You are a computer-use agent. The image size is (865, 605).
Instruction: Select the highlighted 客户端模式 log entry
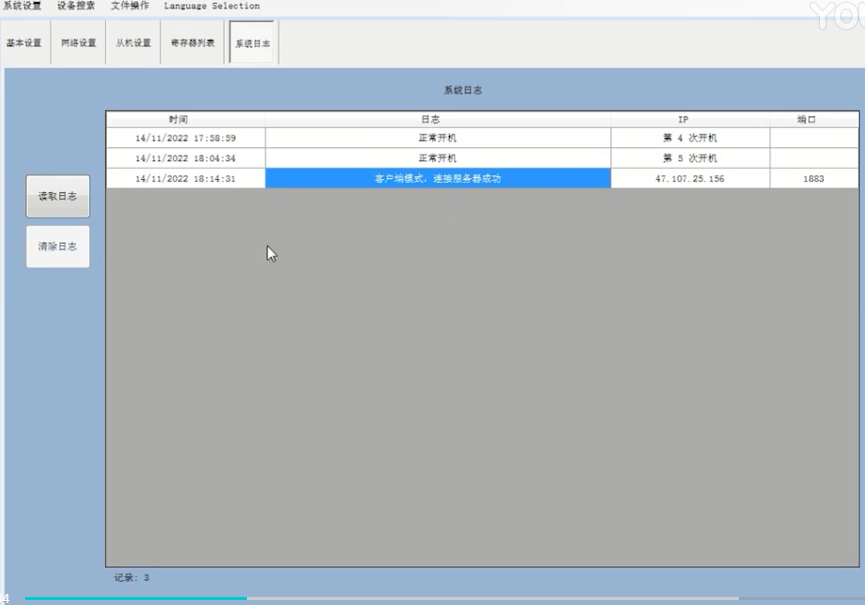tap(437, 178)
